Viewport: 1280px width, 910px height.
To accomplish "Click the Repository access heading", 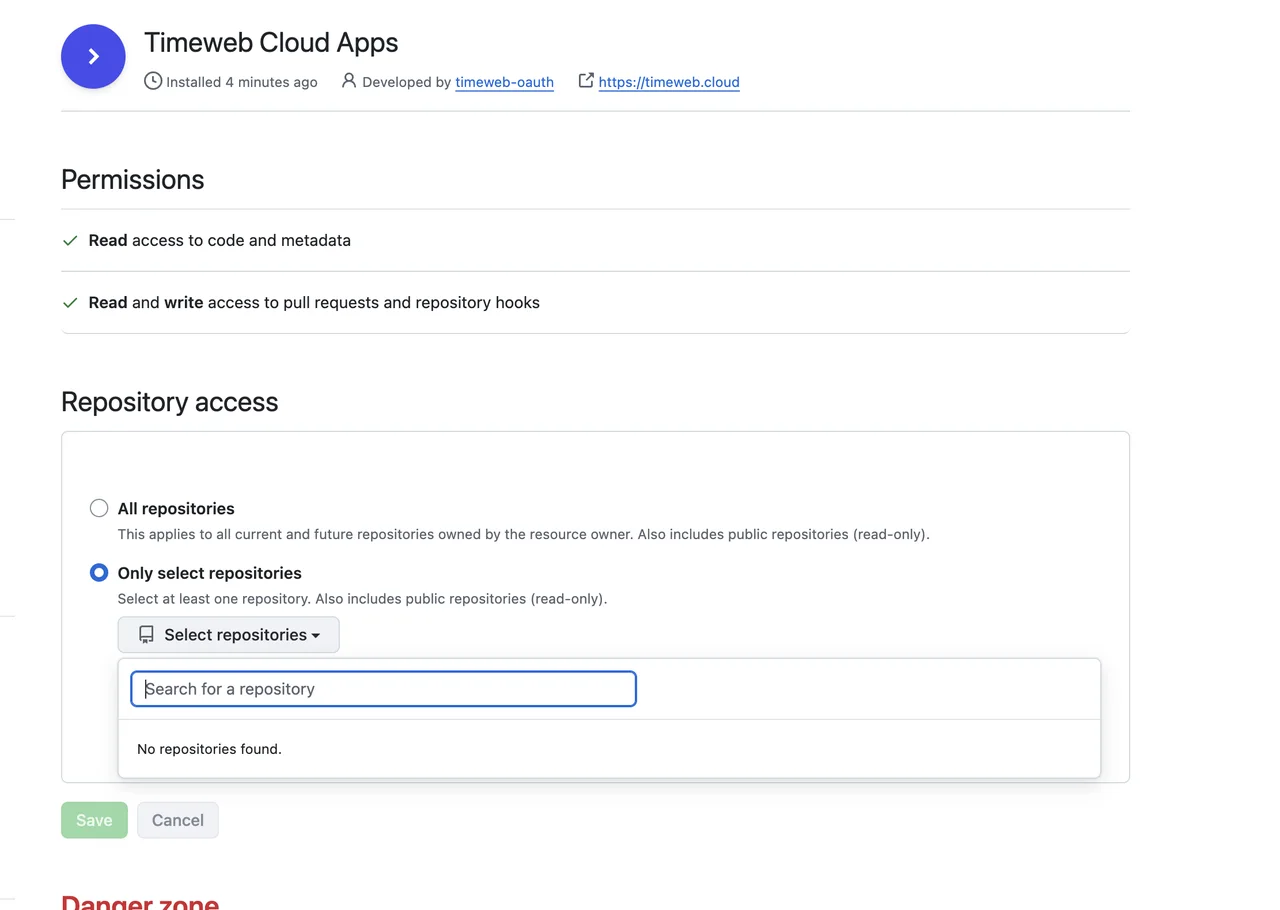I will (x=169, y=402).
